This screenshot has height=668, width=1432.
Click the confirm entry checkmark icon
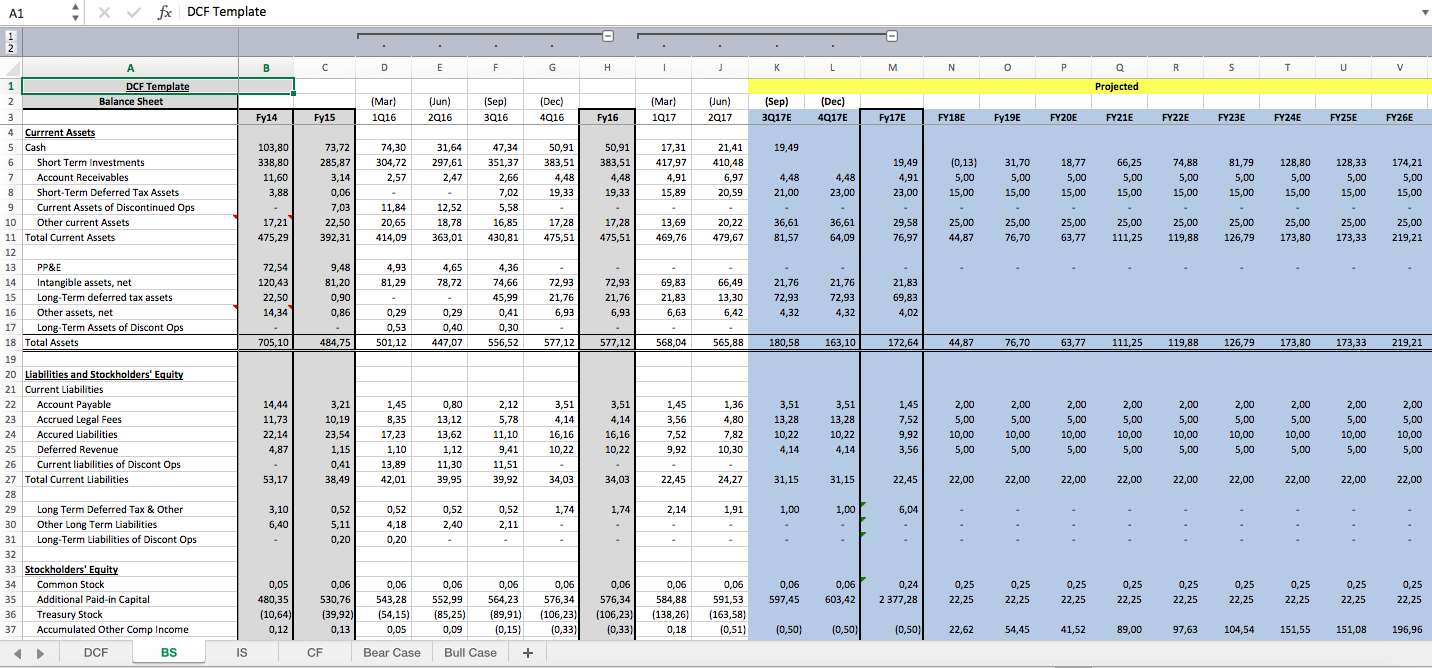click(133, 12)
